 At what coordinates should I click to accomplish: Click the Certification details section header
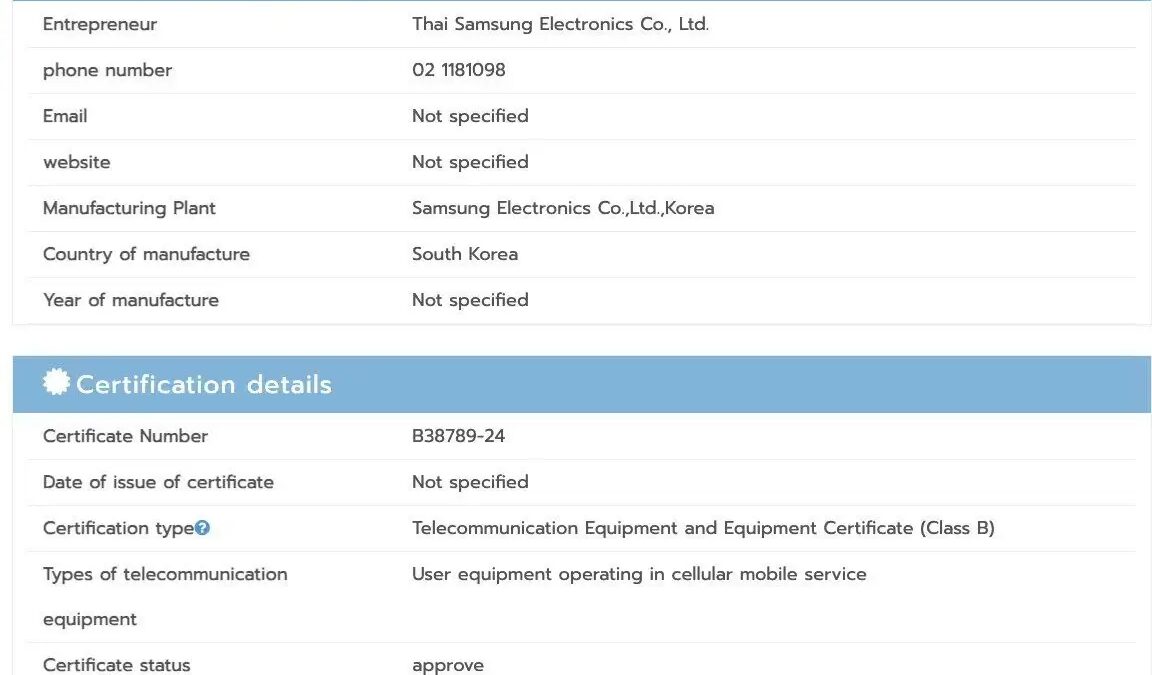pyautogui.click(x=203, y=385)
